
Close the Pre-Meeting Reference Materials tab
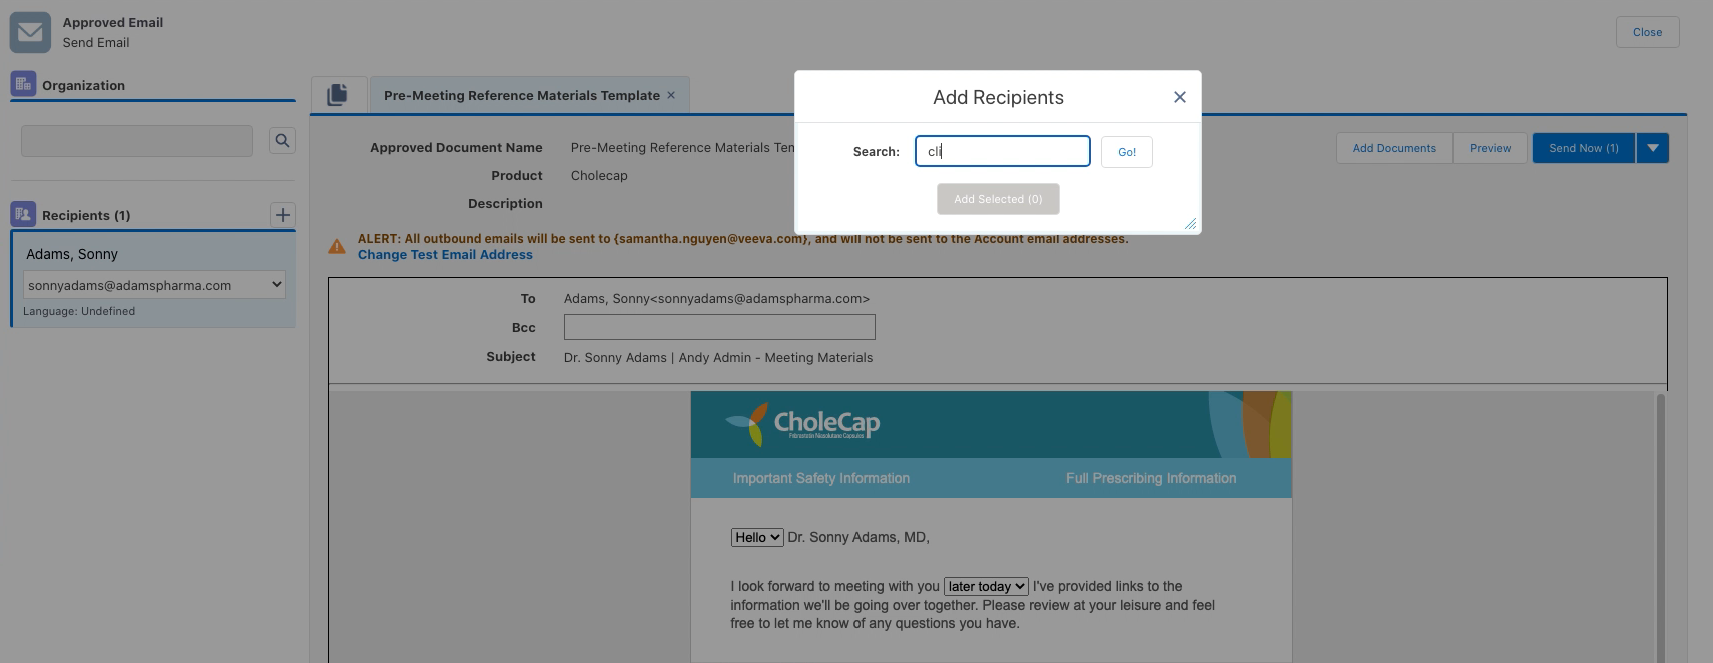click(x=671, y=95)
